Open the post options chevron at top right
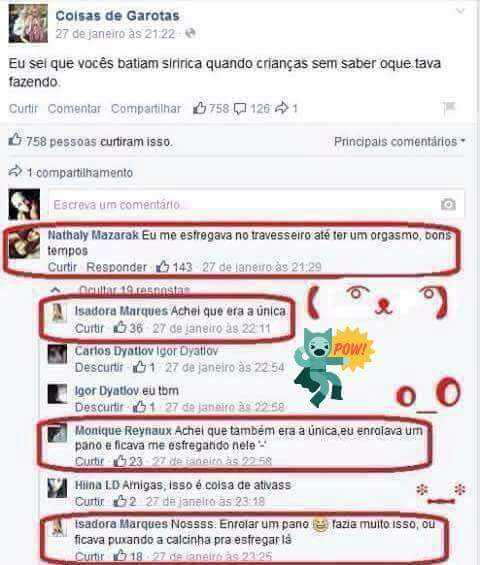Image resolution: width=480 pixels, height=565 pixels. tap(460, 11)
